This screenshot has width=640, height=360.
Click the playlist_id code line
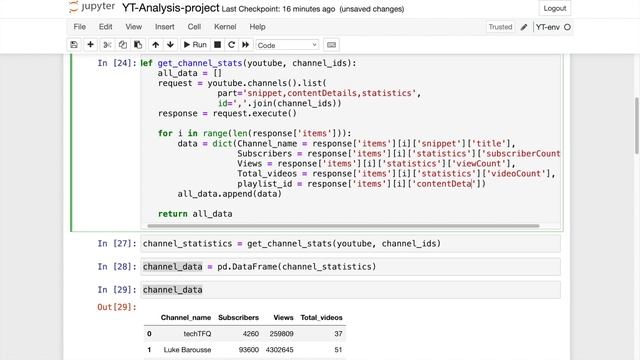coord(362,184)
